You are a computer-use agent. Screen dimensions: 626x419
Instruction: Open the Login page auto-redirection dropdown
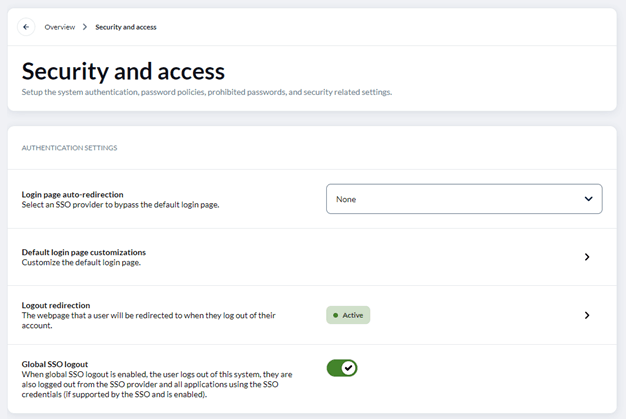pos(464,199)
